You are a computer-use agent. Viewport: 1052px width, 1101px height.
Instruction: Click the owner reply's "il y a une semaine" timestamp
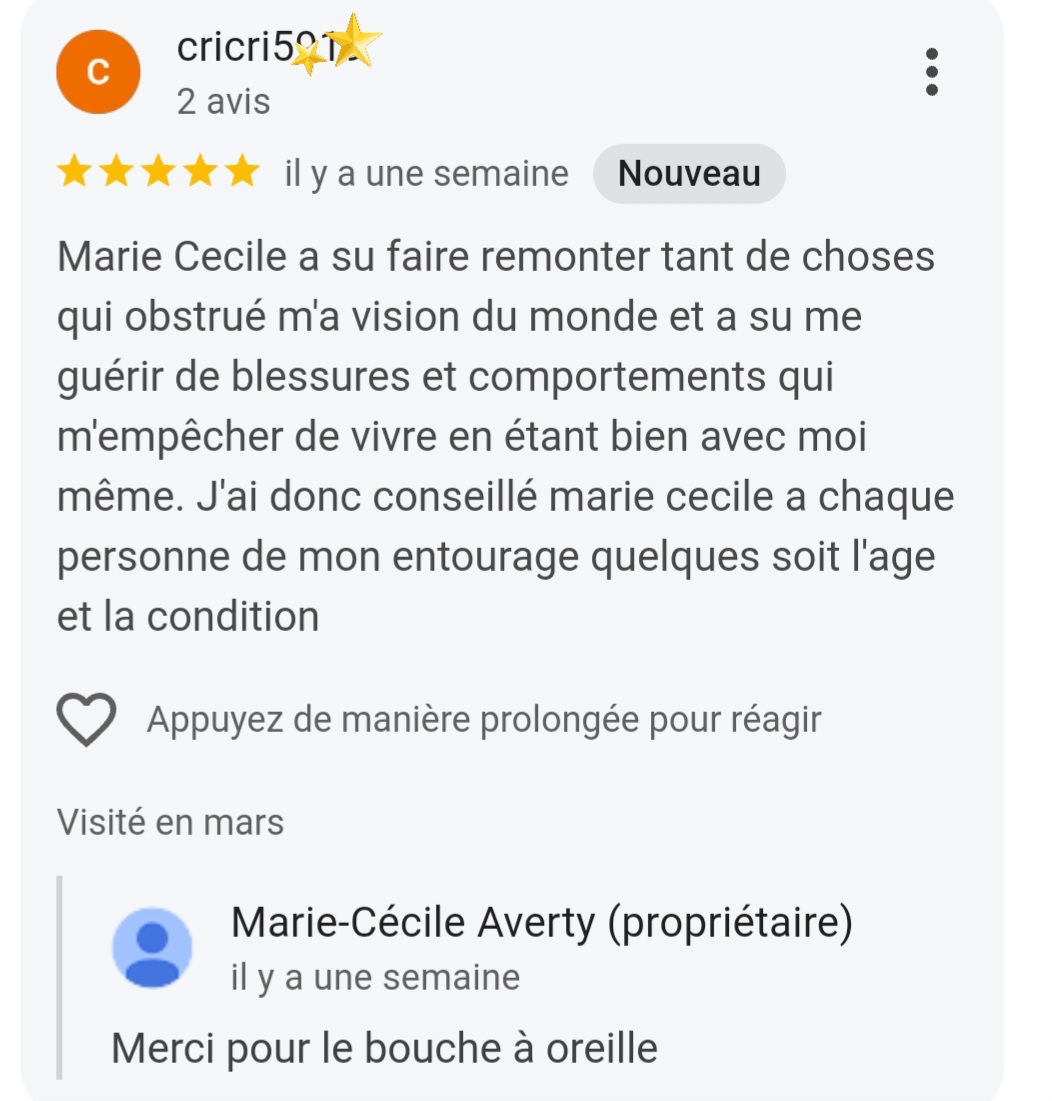375,977
